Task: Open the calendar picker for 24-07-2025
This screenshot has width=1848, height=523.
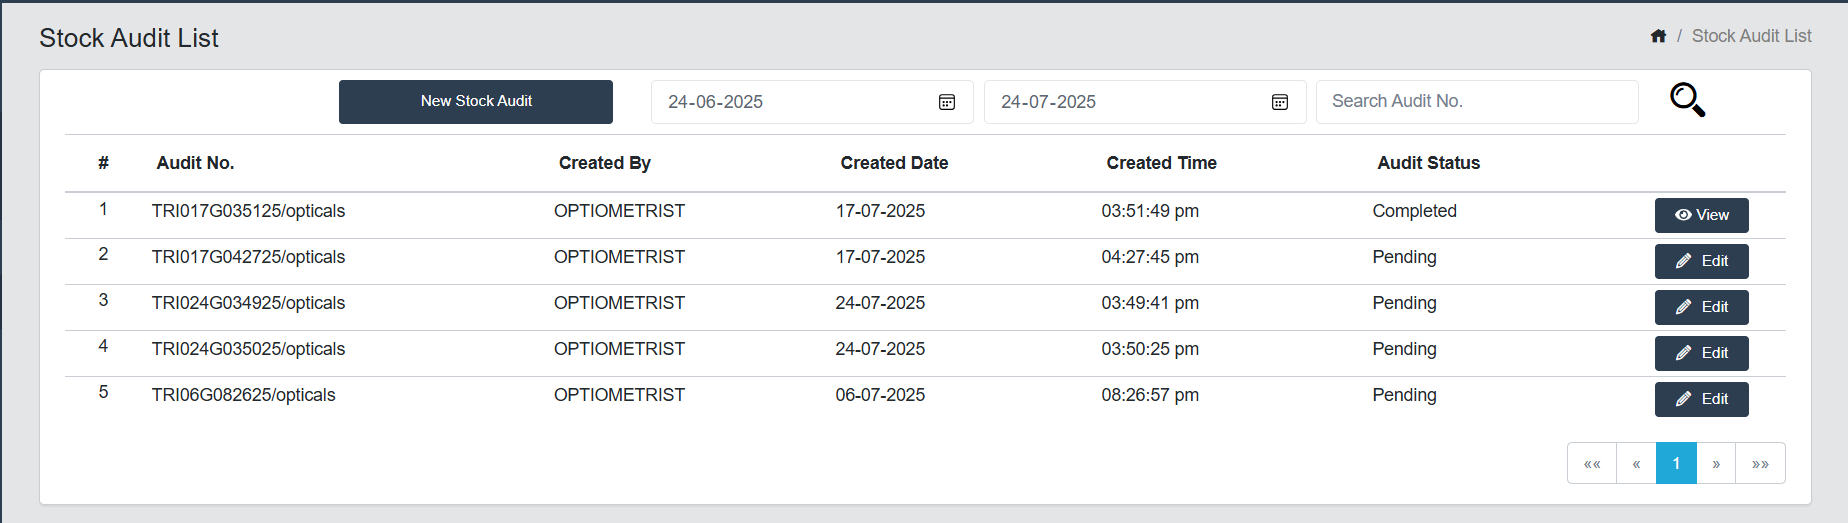Action: [1279, 102]
